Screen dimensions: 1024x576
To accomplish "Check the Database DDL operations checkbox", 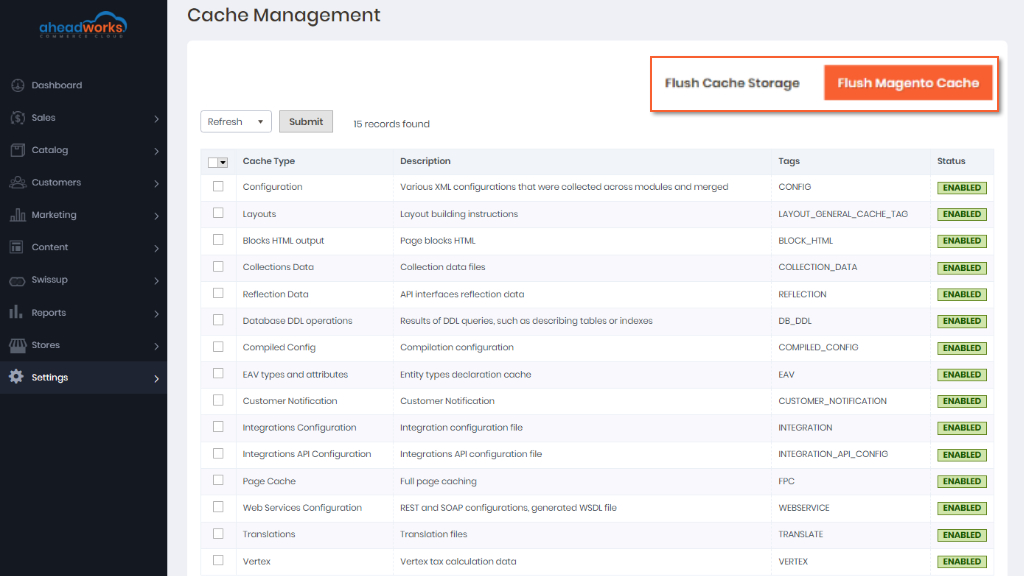I will (x=218, y=320).
